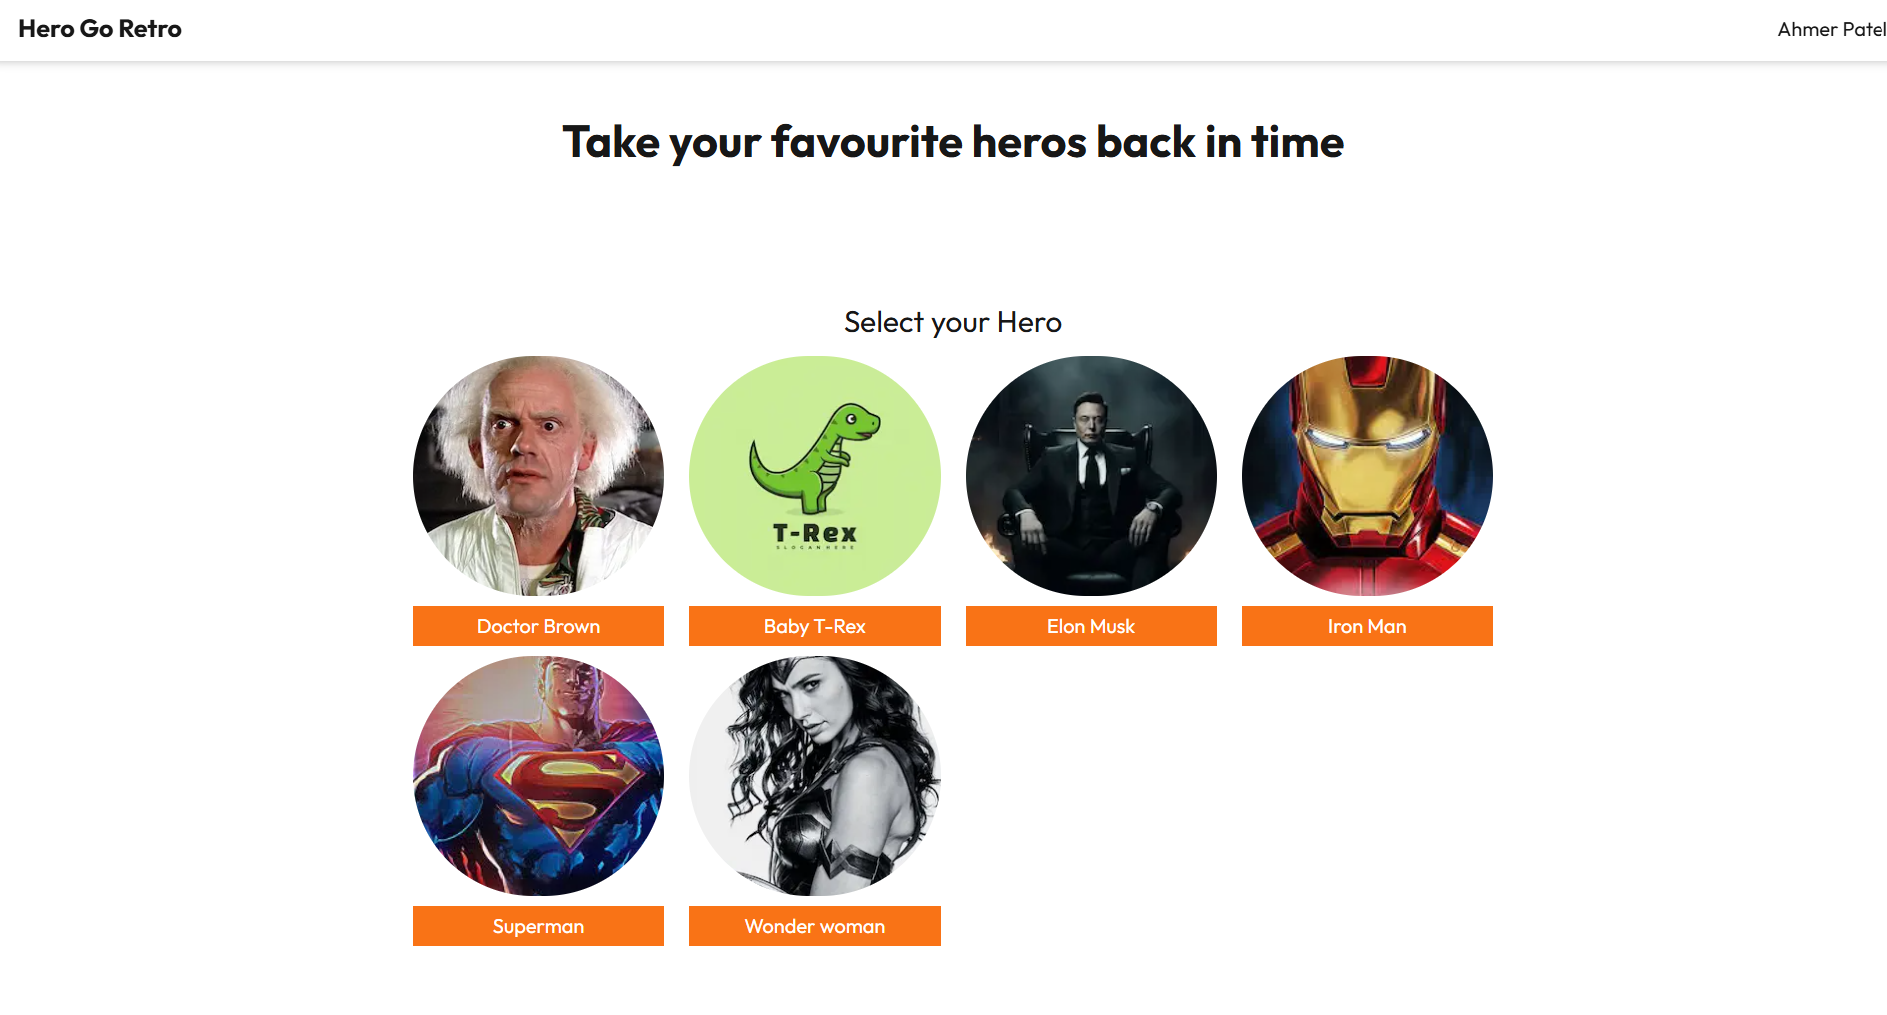Screen dimensions: 1887x1015
Task: Click the Baby T-Rex button
Action: [815, 626]
